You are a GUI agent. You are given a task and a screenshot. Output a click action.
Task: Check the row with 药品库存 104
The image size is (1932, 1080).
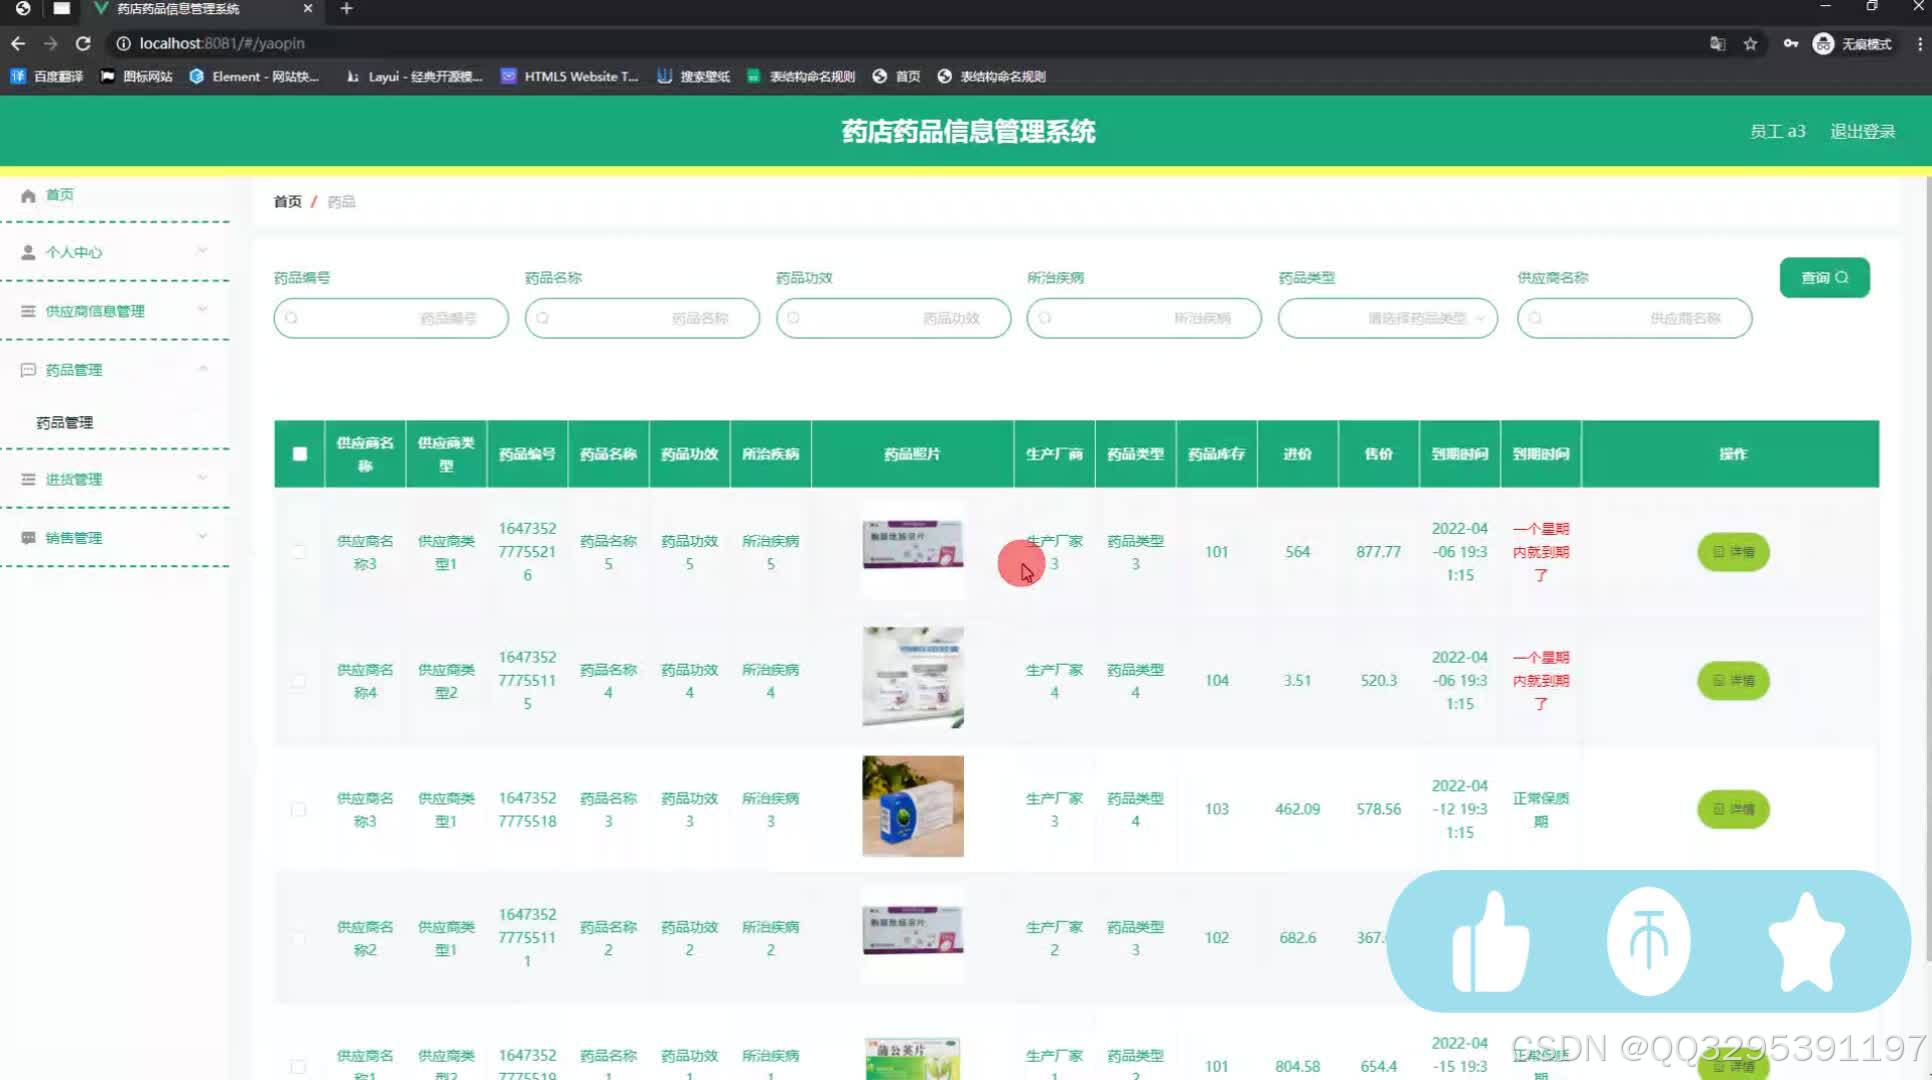(x=298, y=681)
